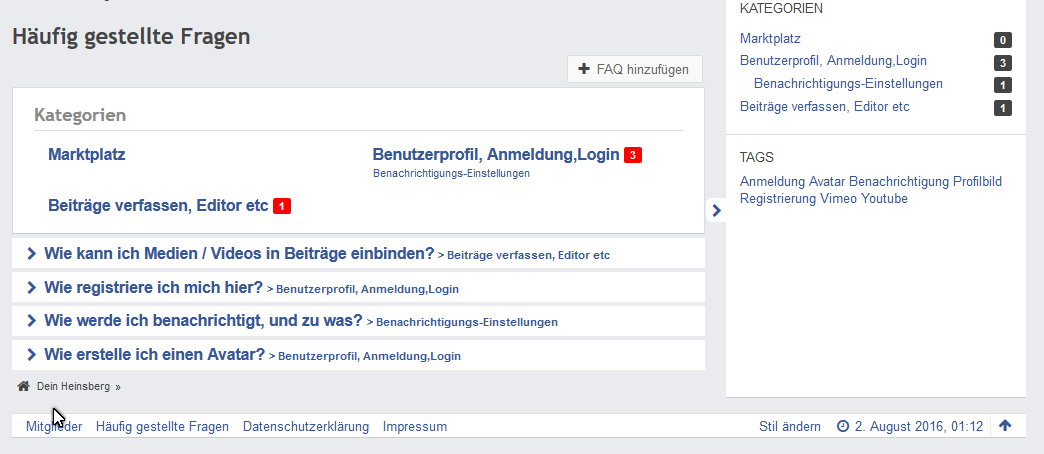
Task: Click sidebar count badge for Benachrichtigungs-Einstellungen
Action: coord(1002,85)
